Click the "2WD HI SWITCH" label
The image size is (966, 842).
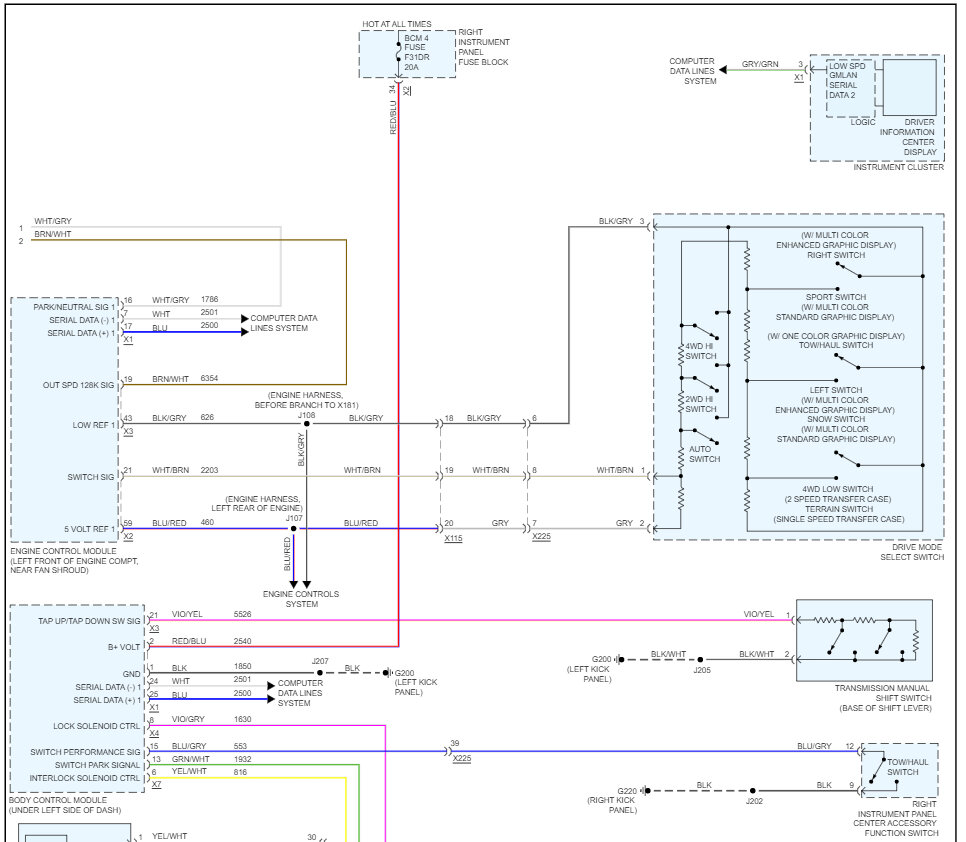[701, 404]
